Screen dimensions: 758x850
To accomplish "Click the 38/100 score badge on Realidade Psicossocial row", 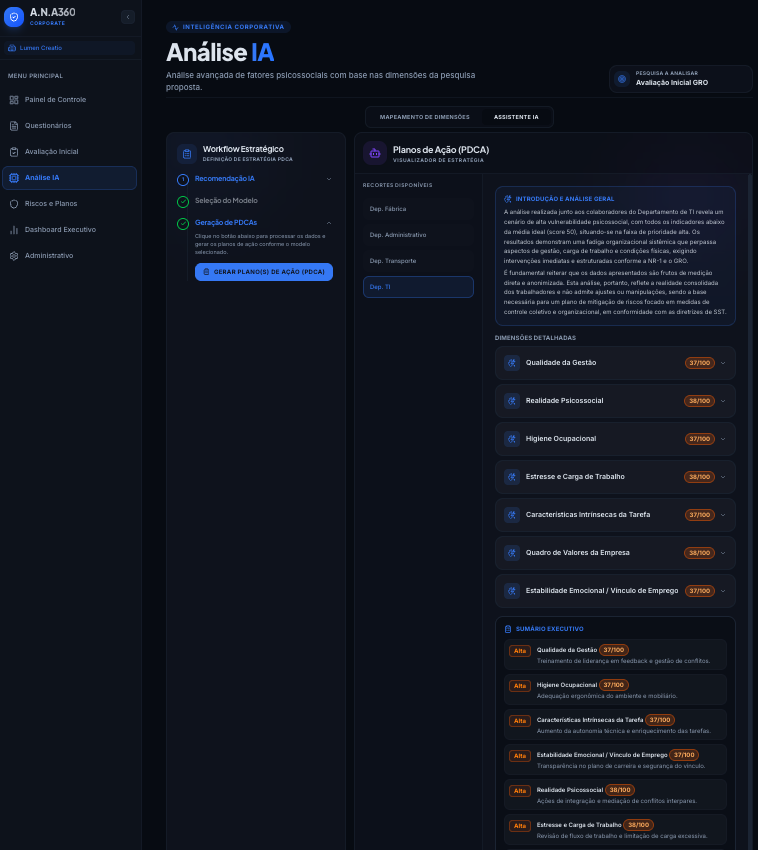I will coord(699,401).
